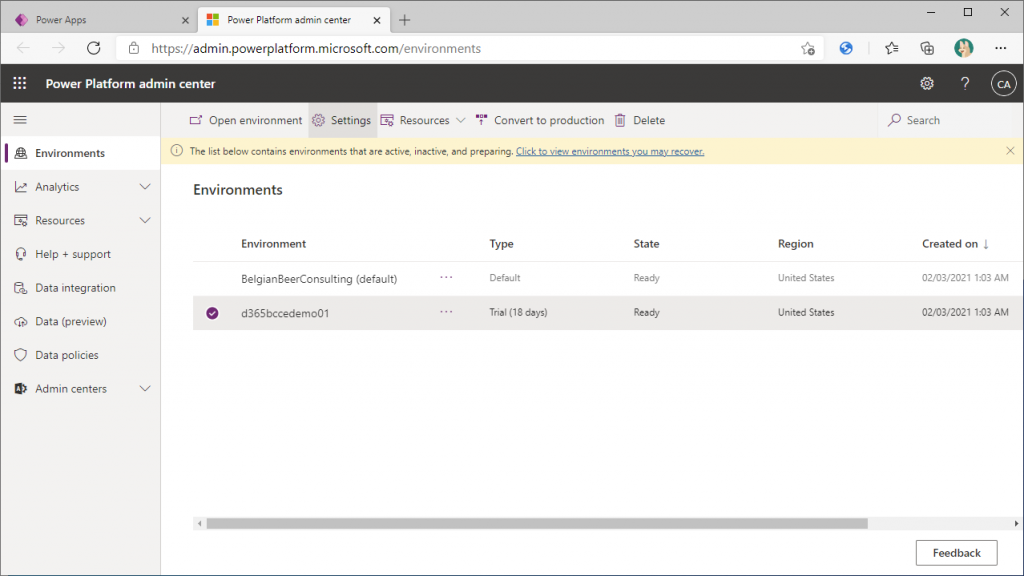Image resolution: width=1024 pixels, height=576 pixels.
Task: Open more actions for d365bccedemo01 row
Action: [446, 312]
